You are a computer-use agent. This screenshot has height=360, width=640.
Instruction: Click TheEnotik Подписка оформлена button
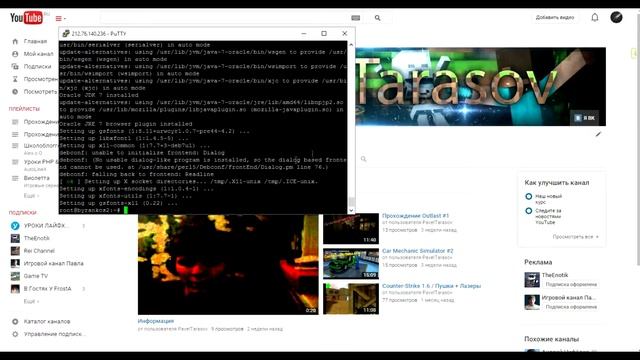coord(571,284)
